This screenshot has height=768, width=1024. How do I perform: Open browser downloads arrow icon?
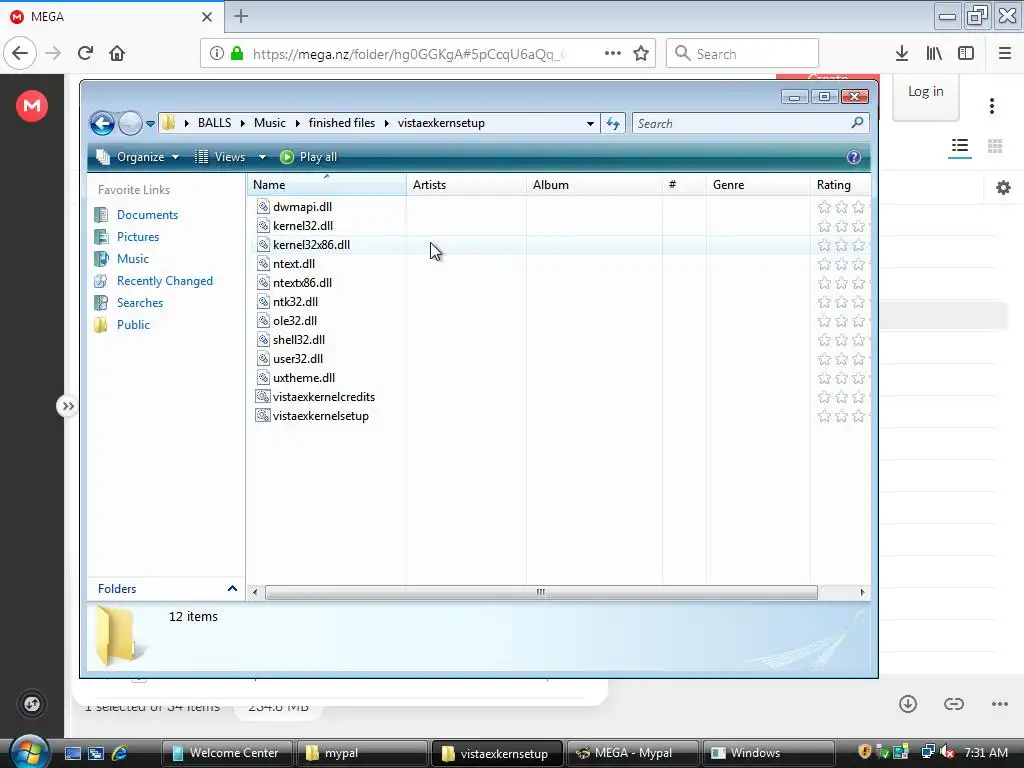[902, 54]
